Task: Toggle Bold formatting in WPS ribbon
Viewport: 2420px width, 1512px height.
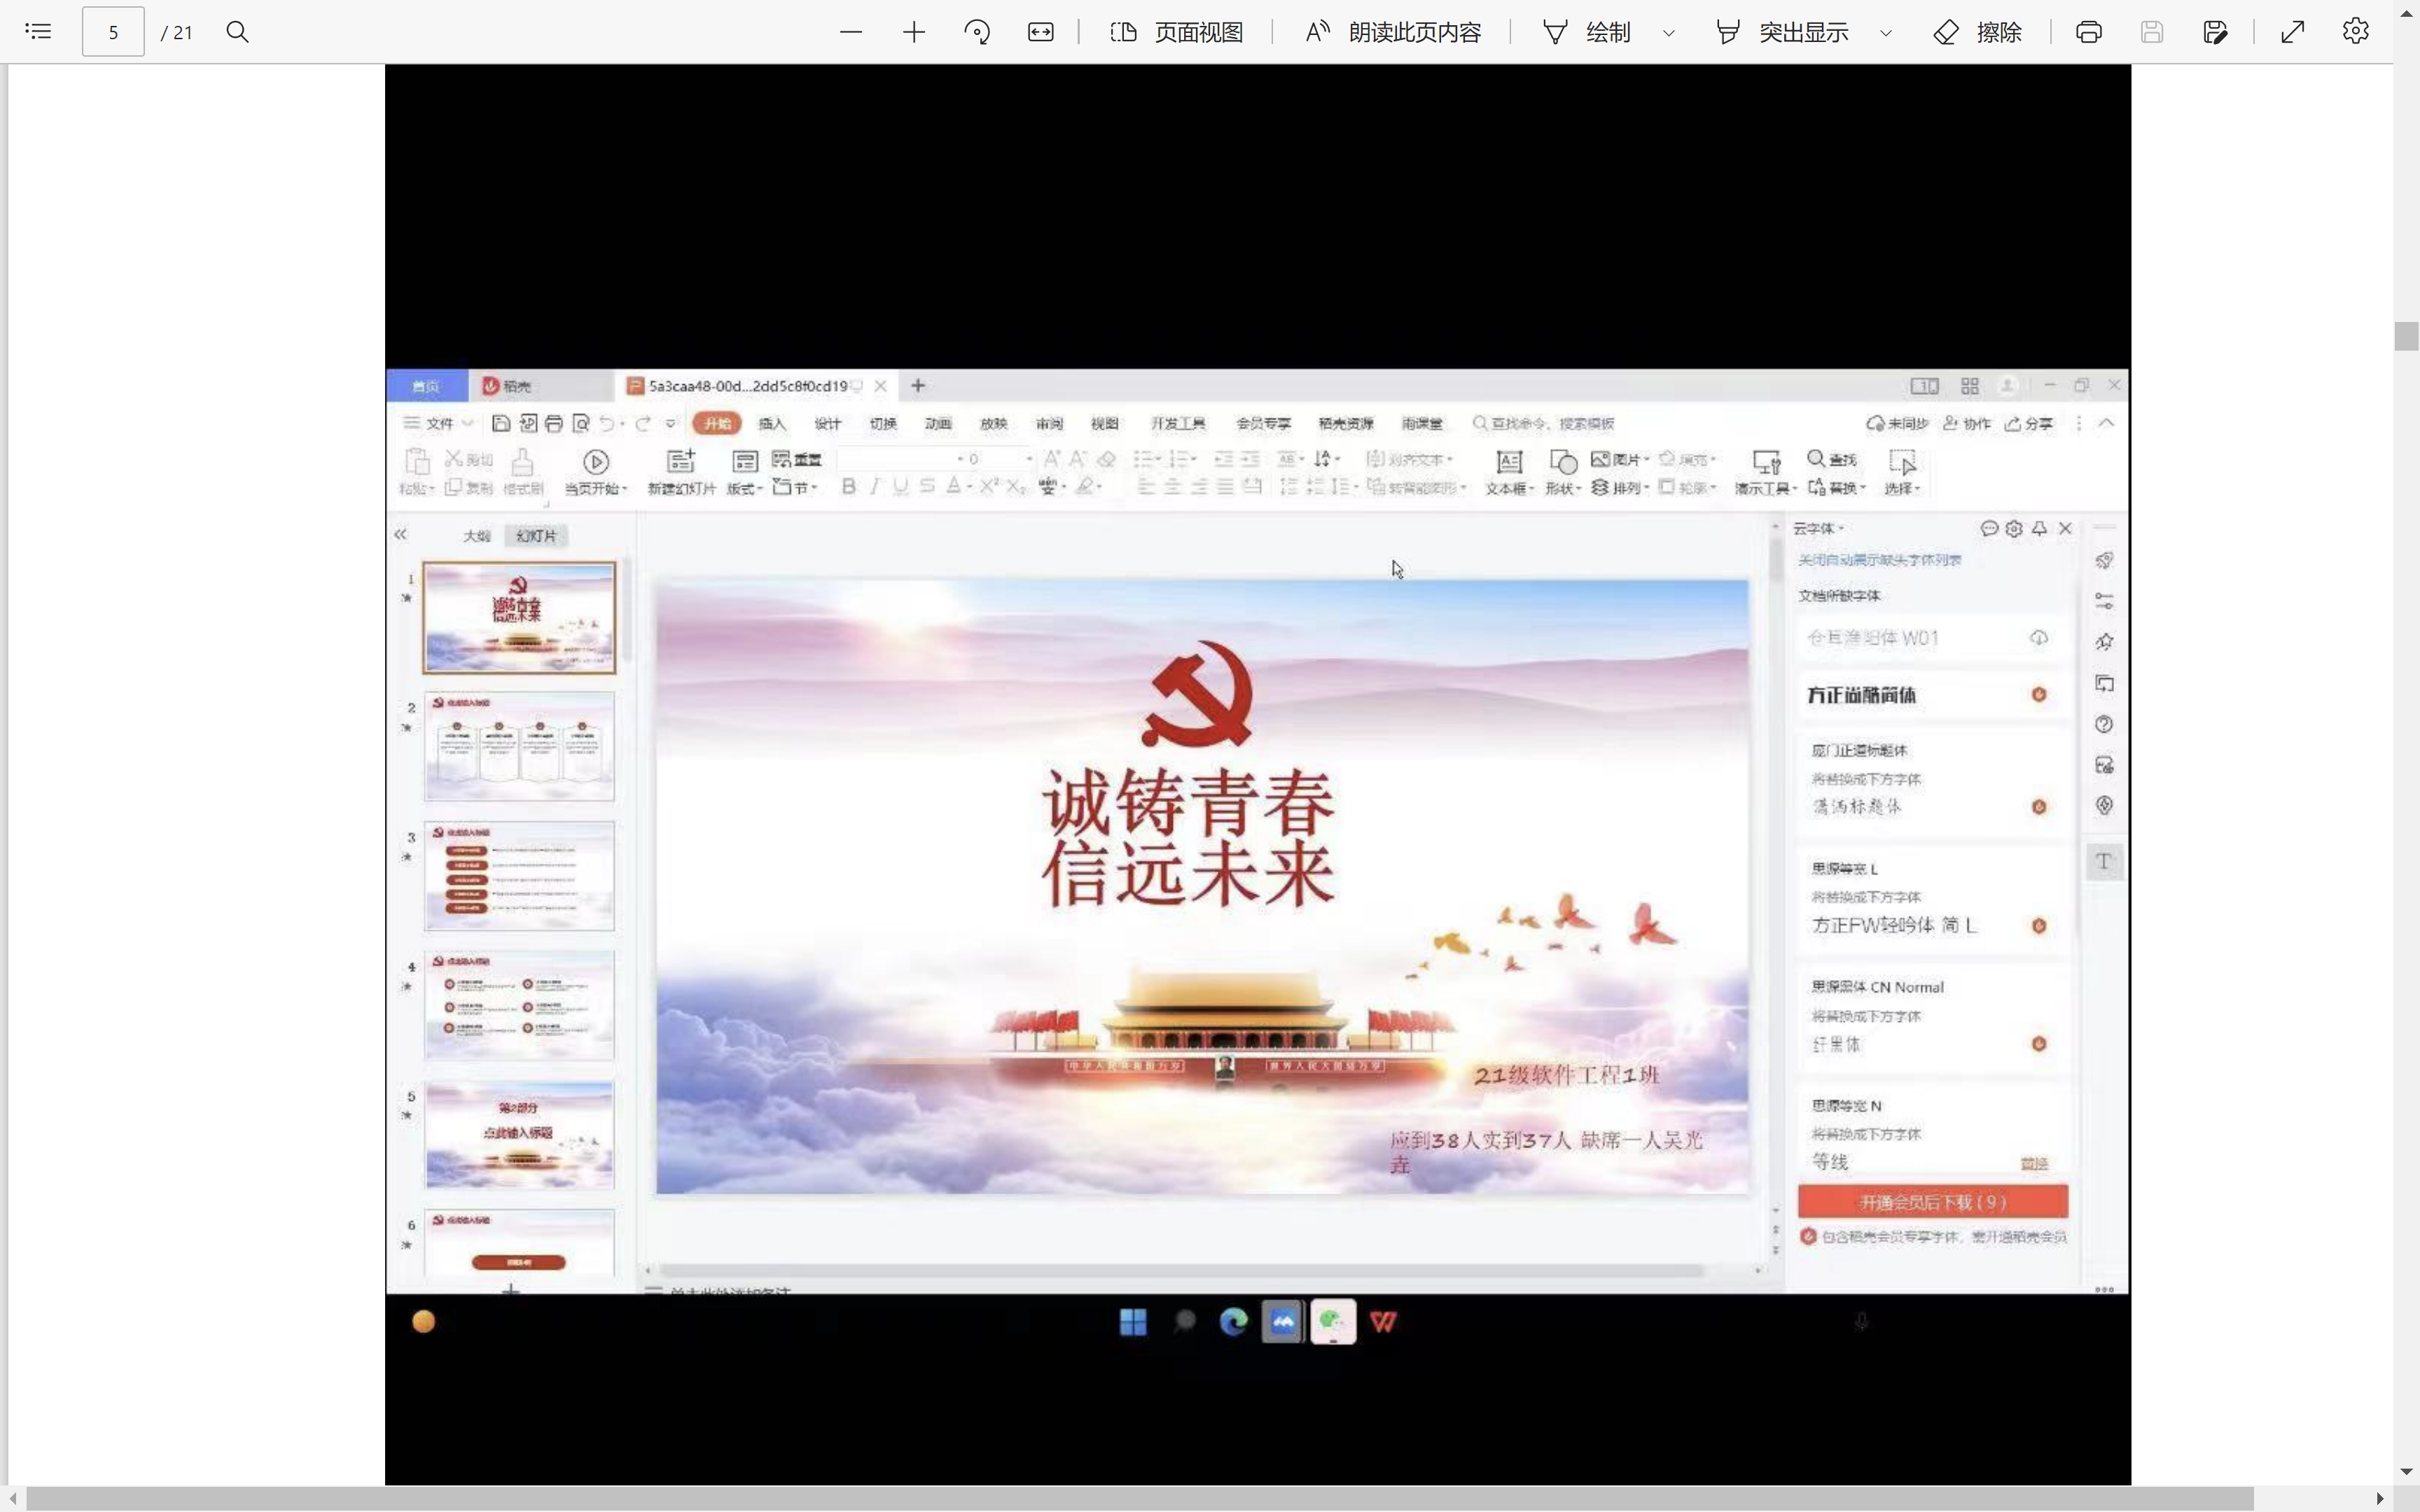Action: pyautogui.click(x=848, y=486)
